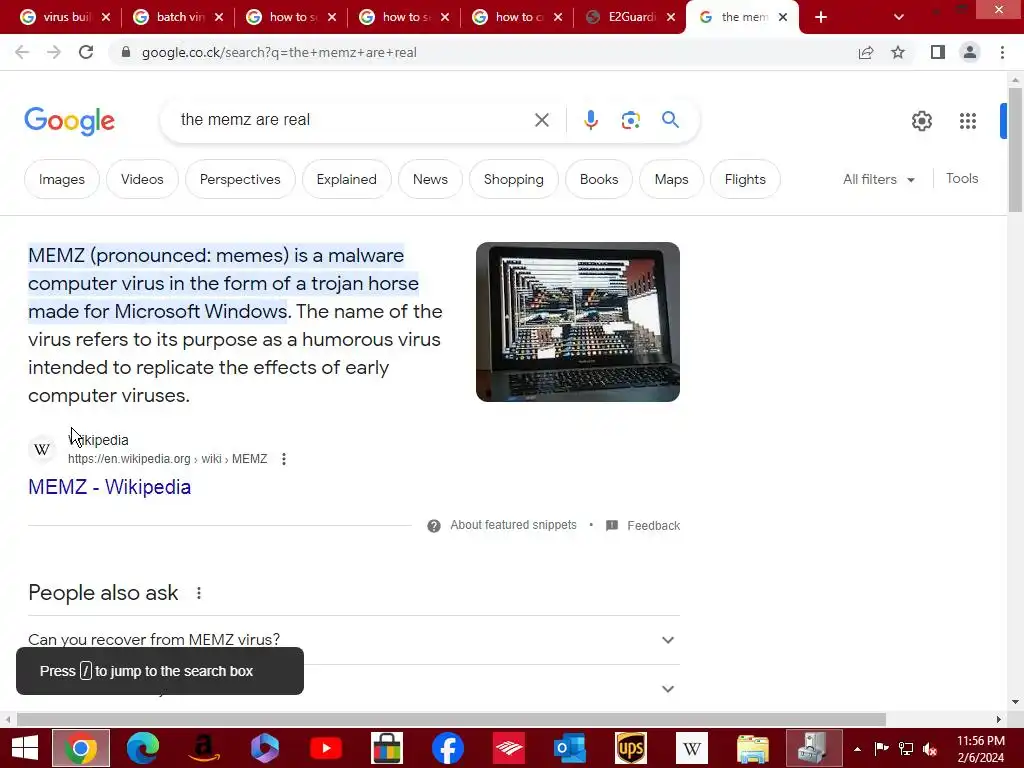Viewport: 1024px width, 768px height.
Task: Click the browser back arrow
Action: coord(22,52)
